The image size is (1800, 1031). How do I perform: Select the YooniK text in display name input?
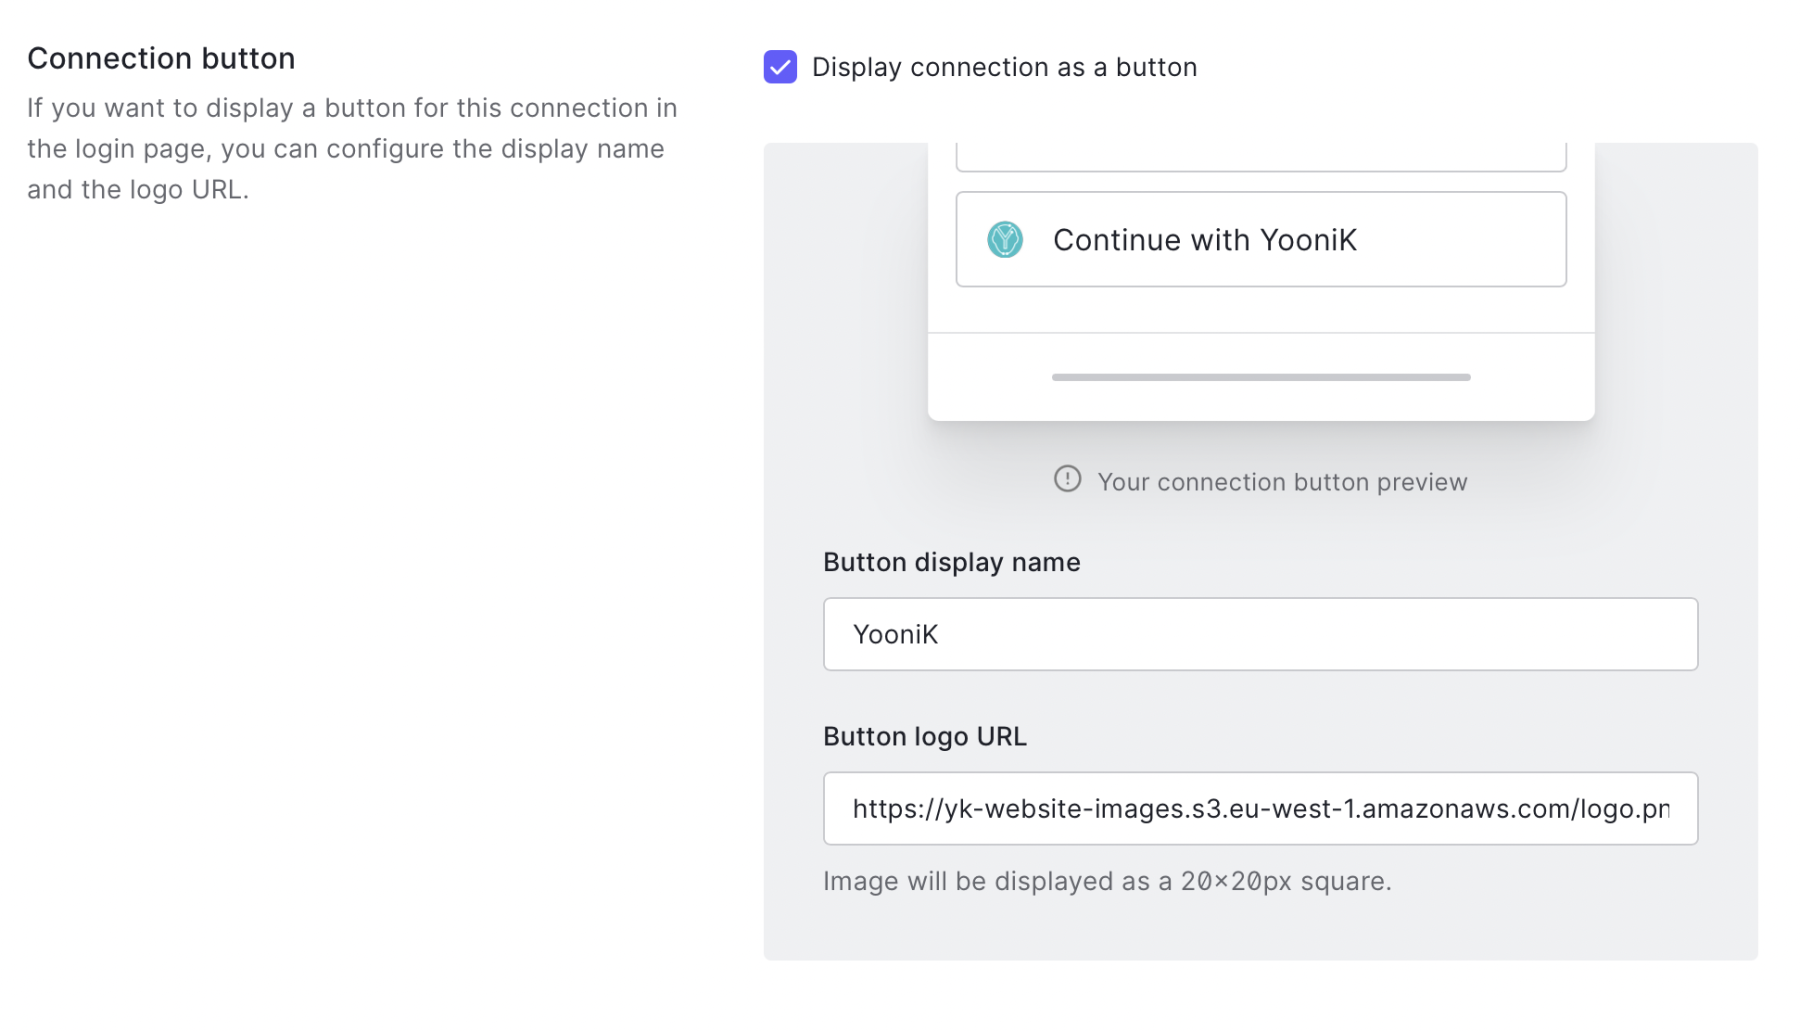(x=895, y=633)
